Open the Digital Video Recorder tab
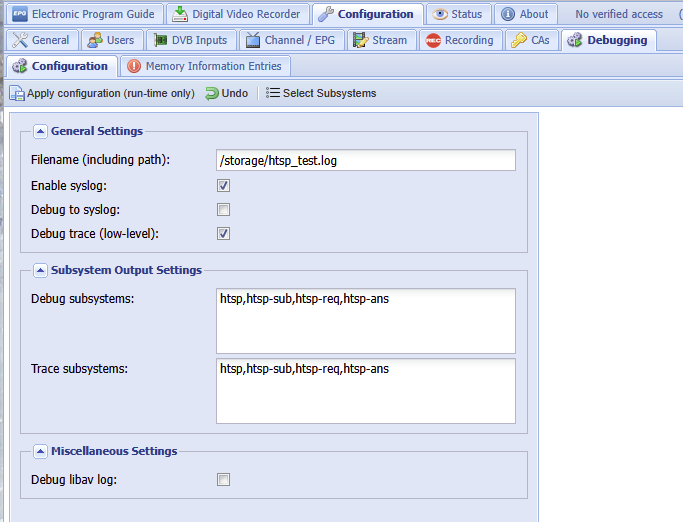683x522 pixels. click(x=236, y=14)
